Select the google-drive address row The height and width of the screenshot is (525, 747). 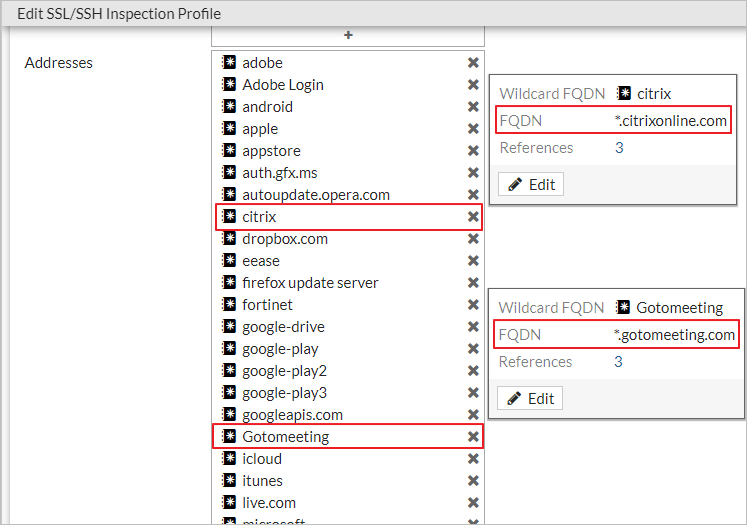(x=348, y=327)
